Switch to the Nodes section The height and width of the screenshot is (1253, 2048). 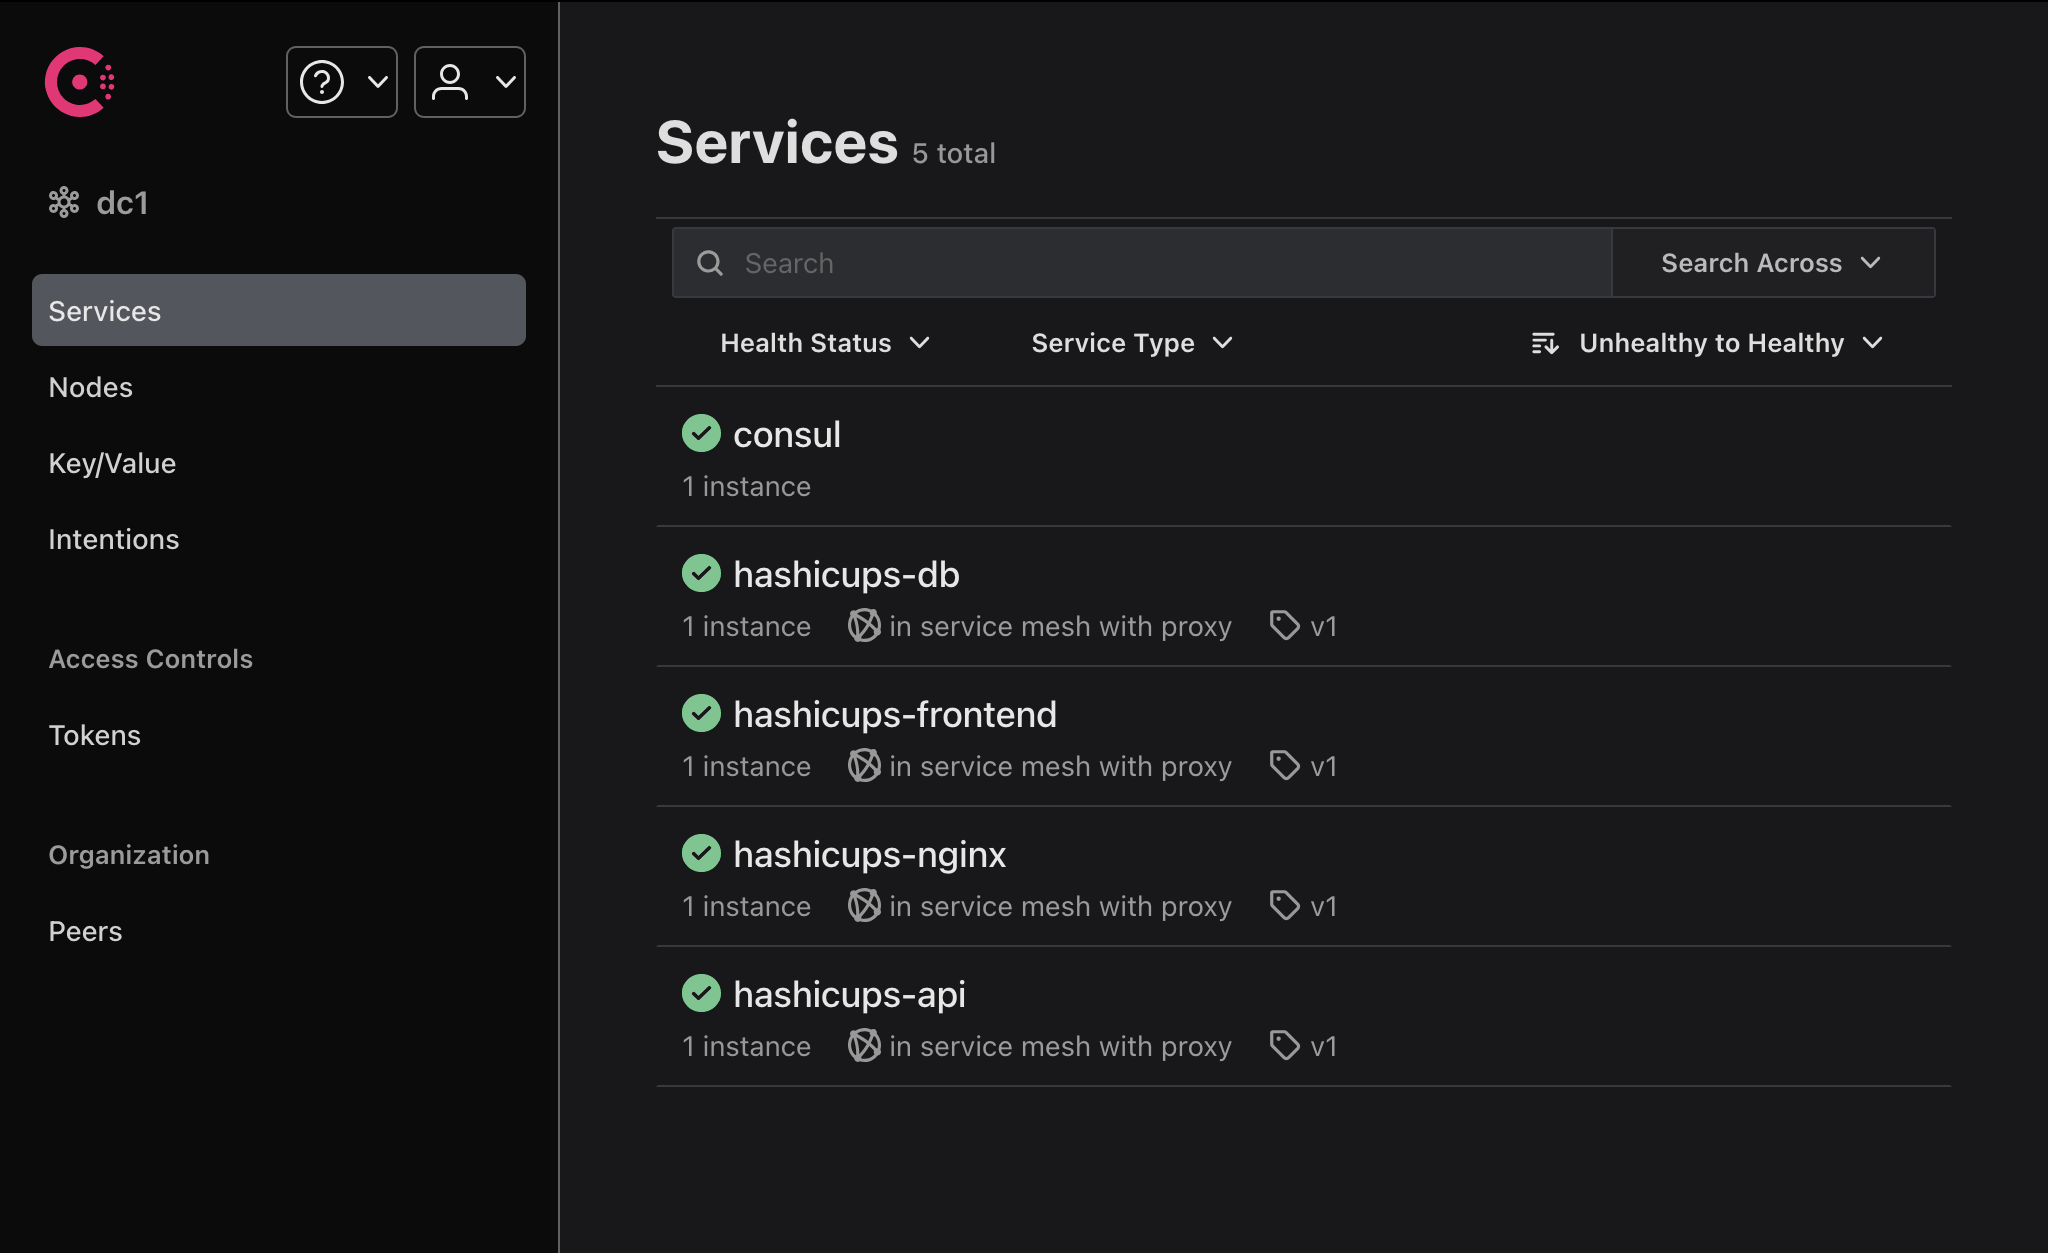[91, 387]
